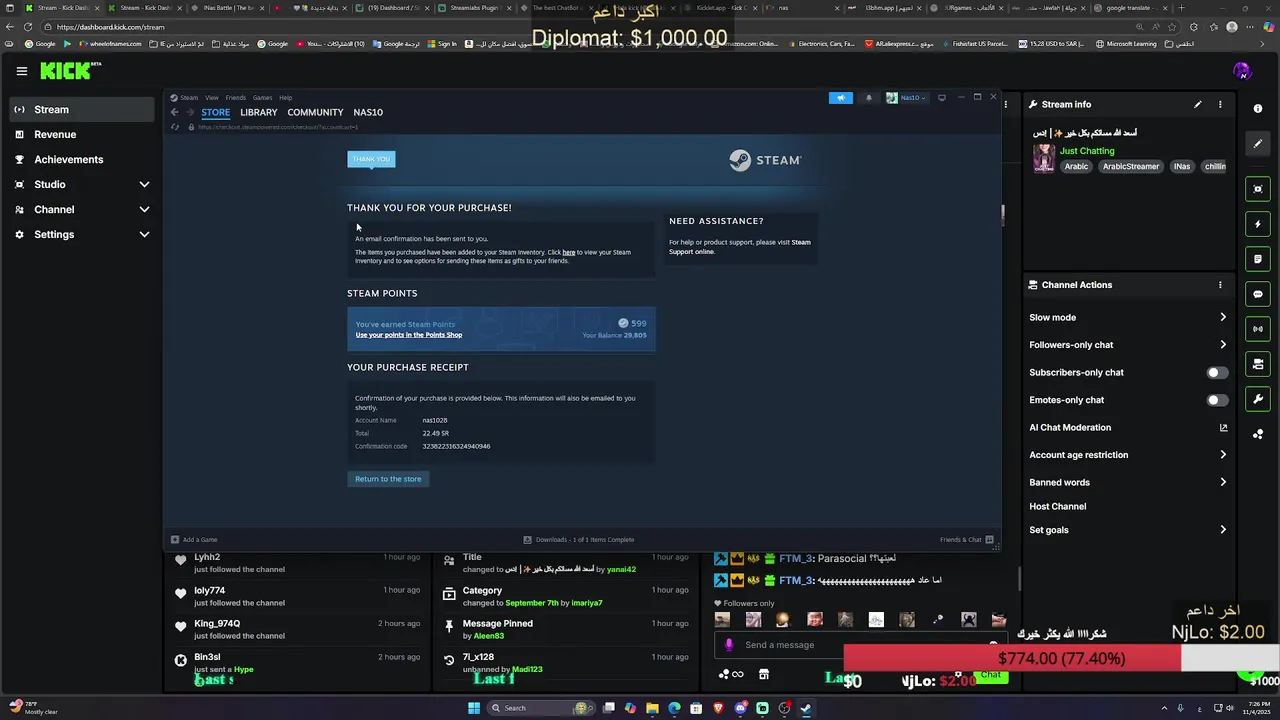Viewport: 1280px width, 720px height.
Task: Open the chat shop icon
Action: 764,674
